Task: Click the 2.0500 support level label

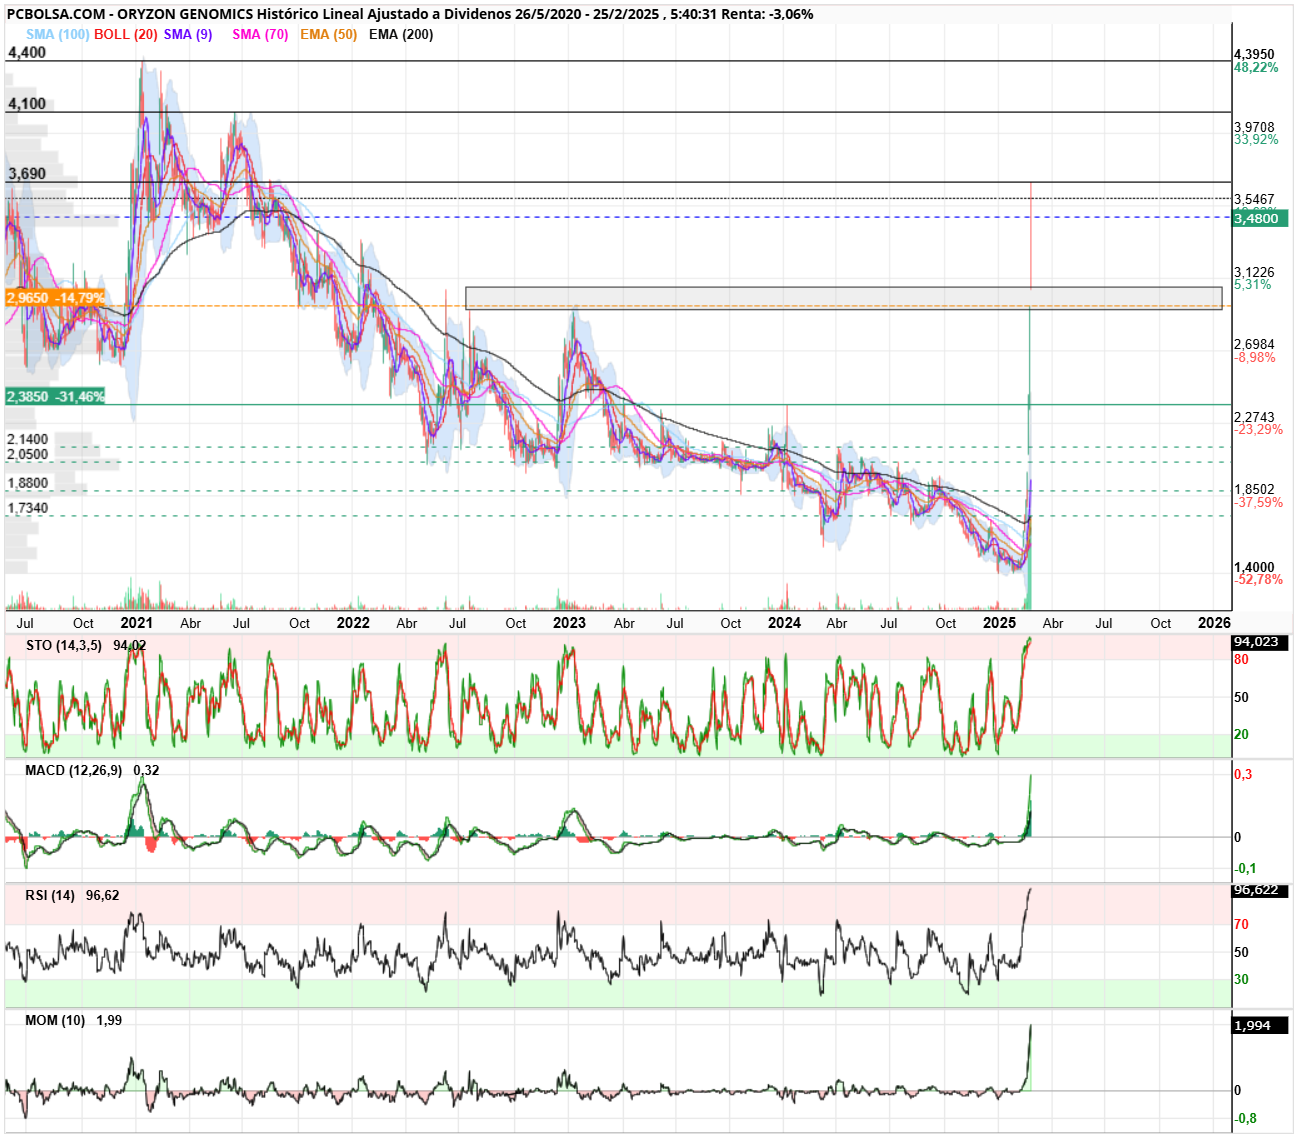Action: 27,454
